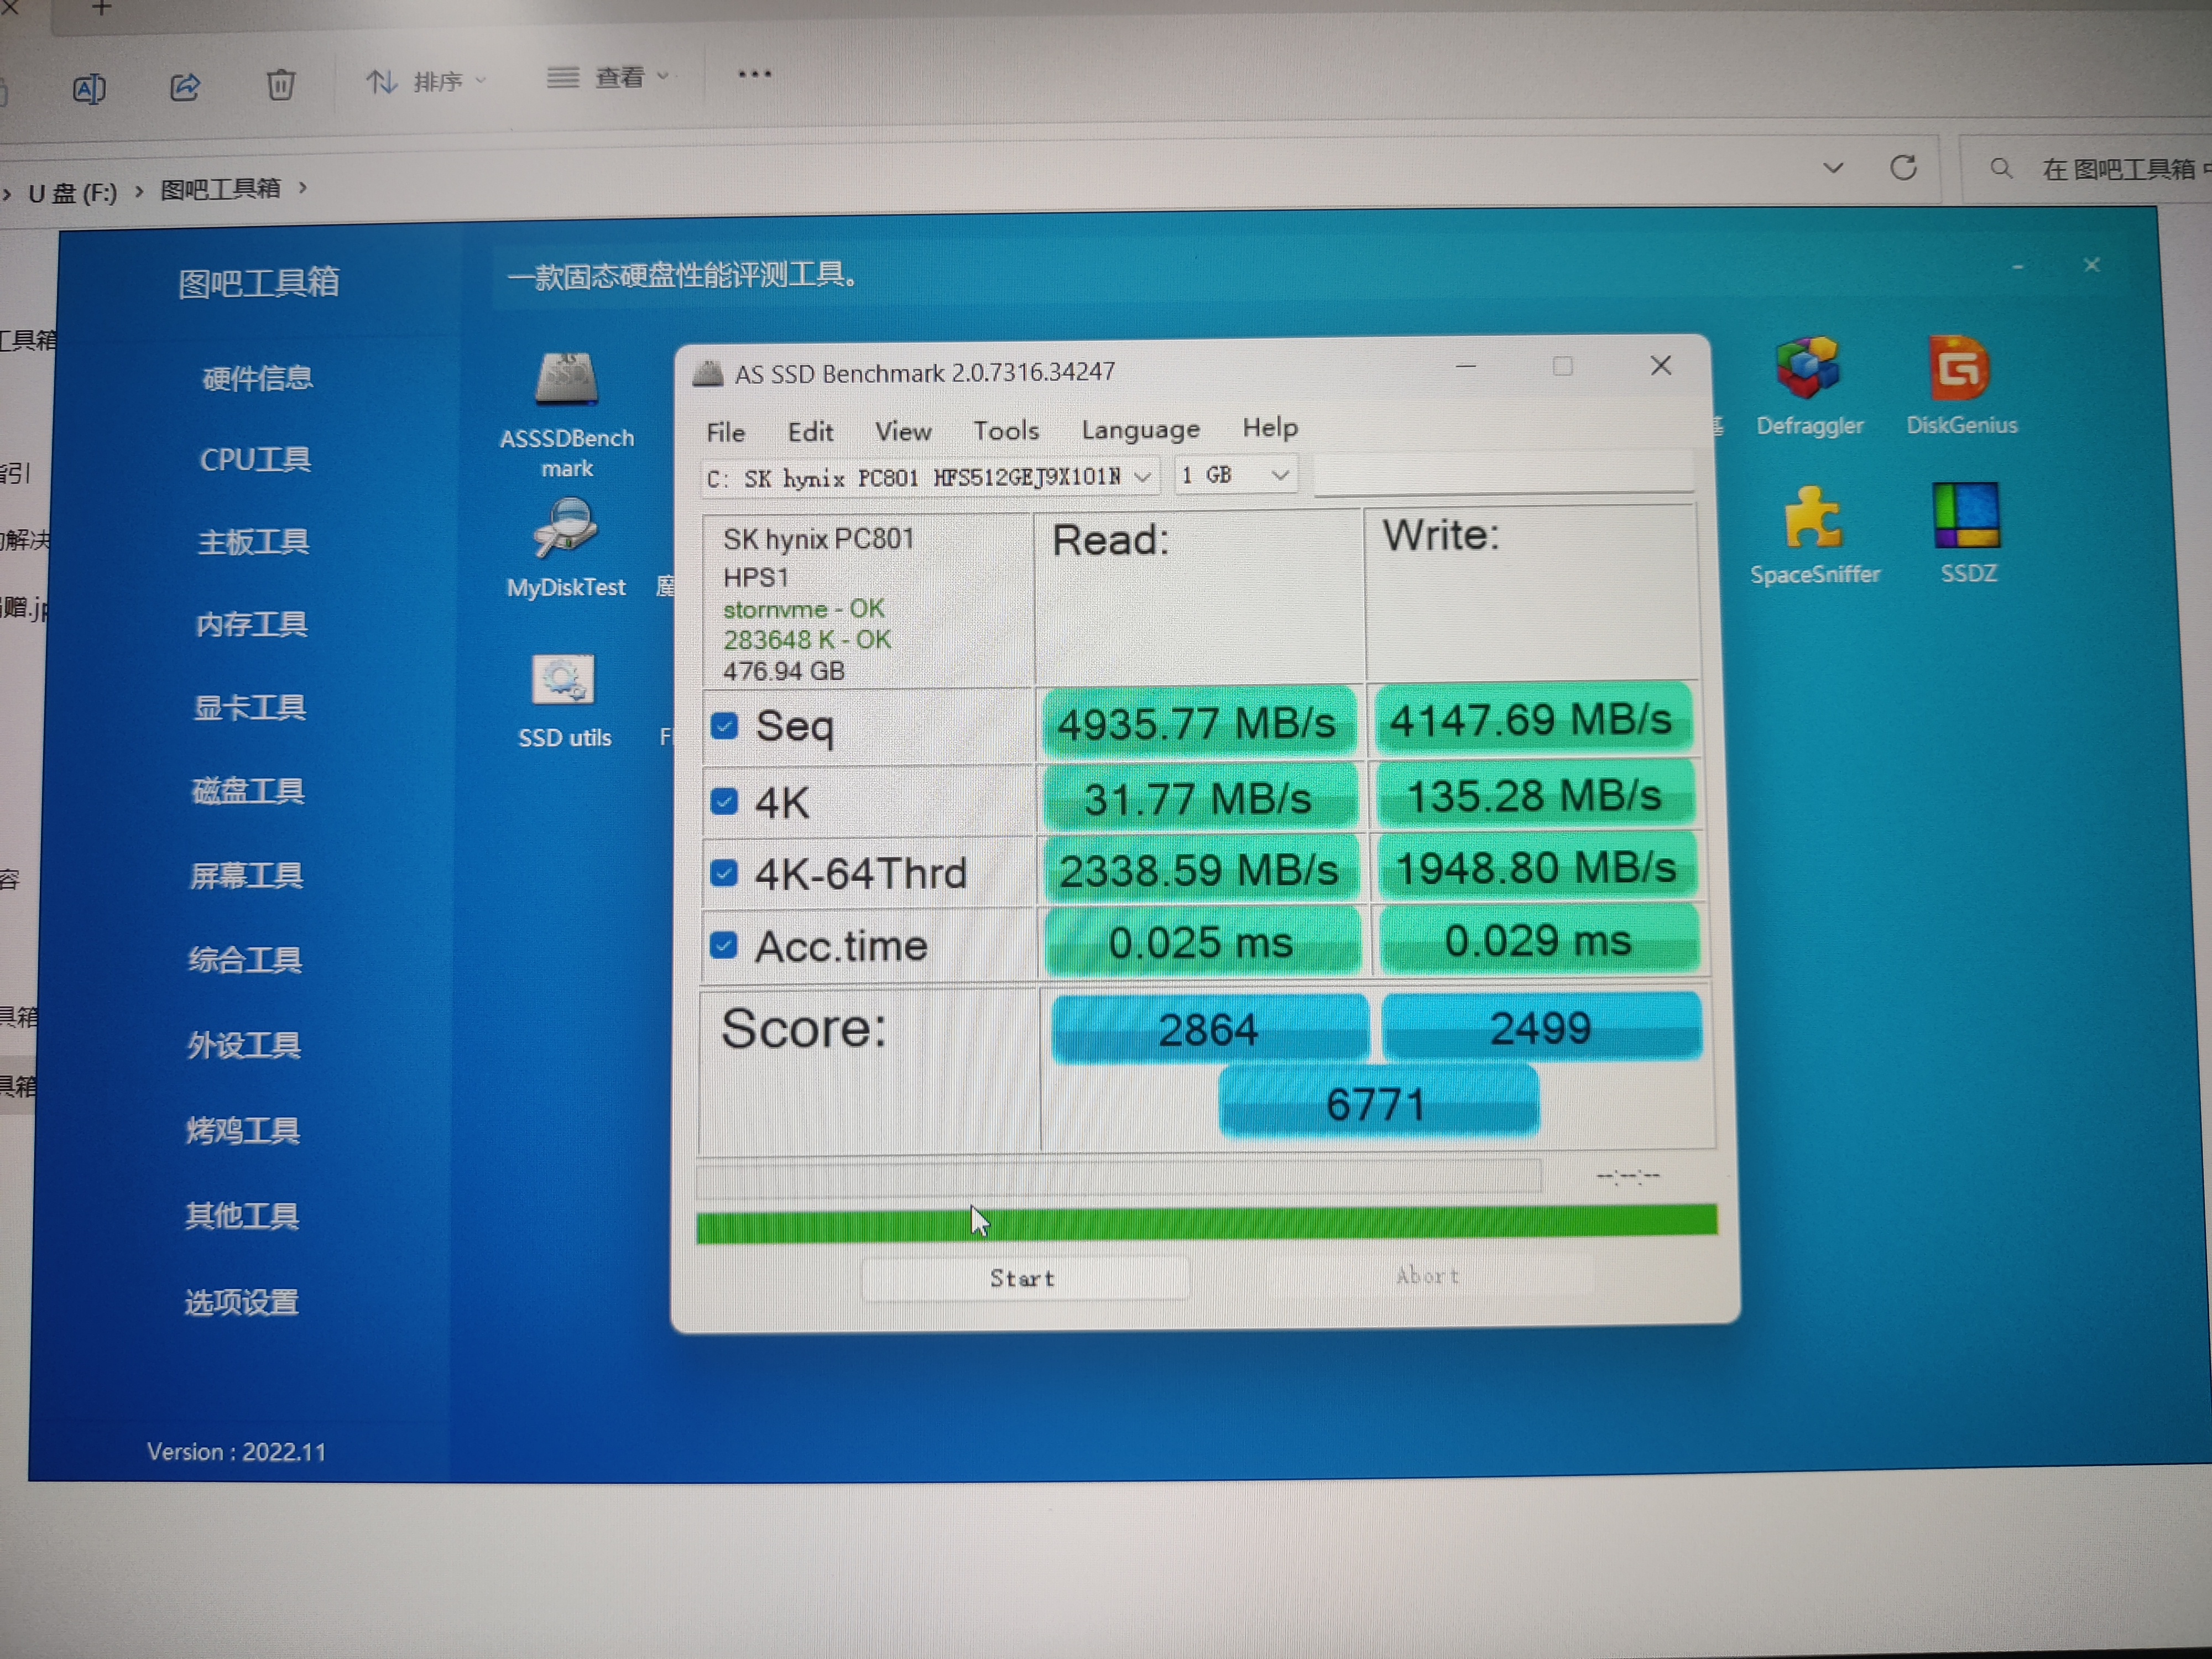Minimize the 图吧工具箱 window

click(x=2017, y=267)
